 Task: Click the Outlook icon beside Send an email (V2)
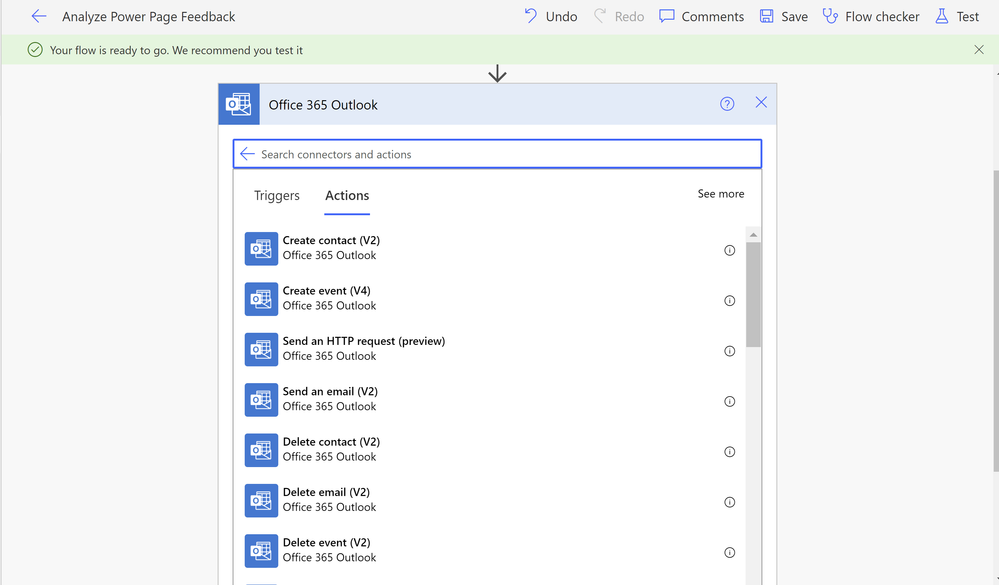click(x=261, y=400)
